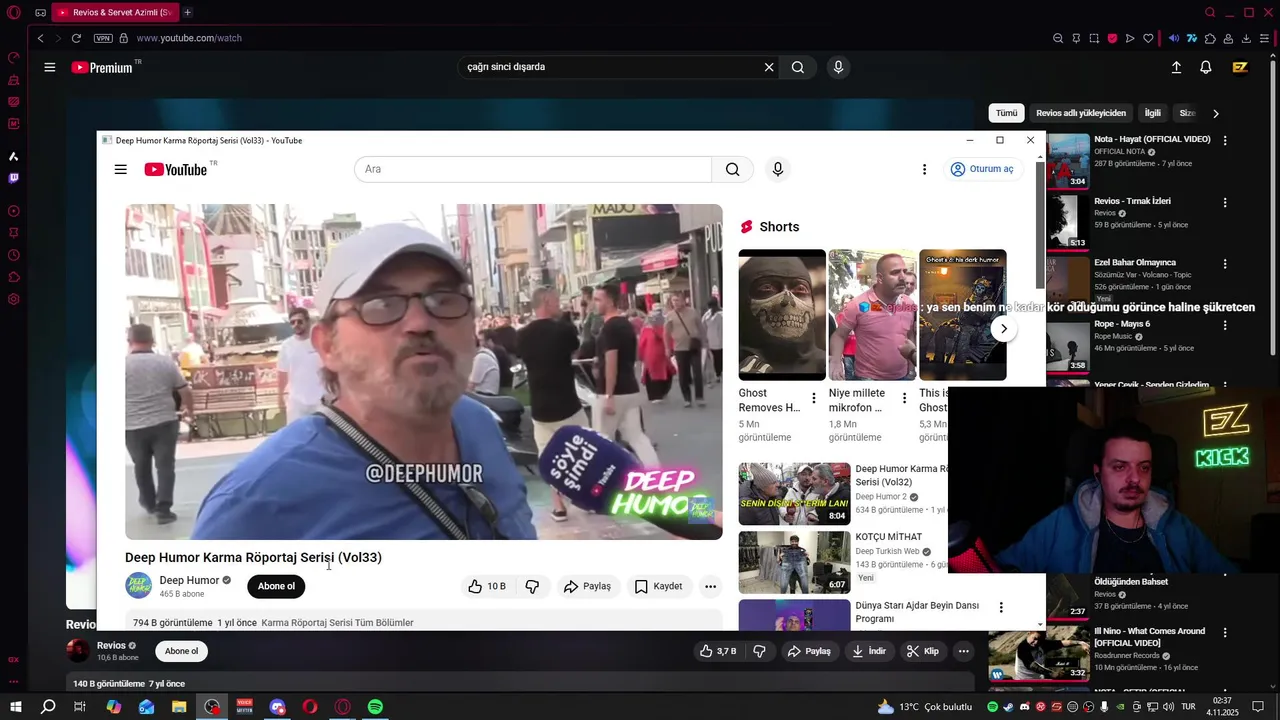Click the Opera GX browser tab Revios & Servet Azimli
This screenshot has width=1280, height=720.
click(x=115, y=12)
